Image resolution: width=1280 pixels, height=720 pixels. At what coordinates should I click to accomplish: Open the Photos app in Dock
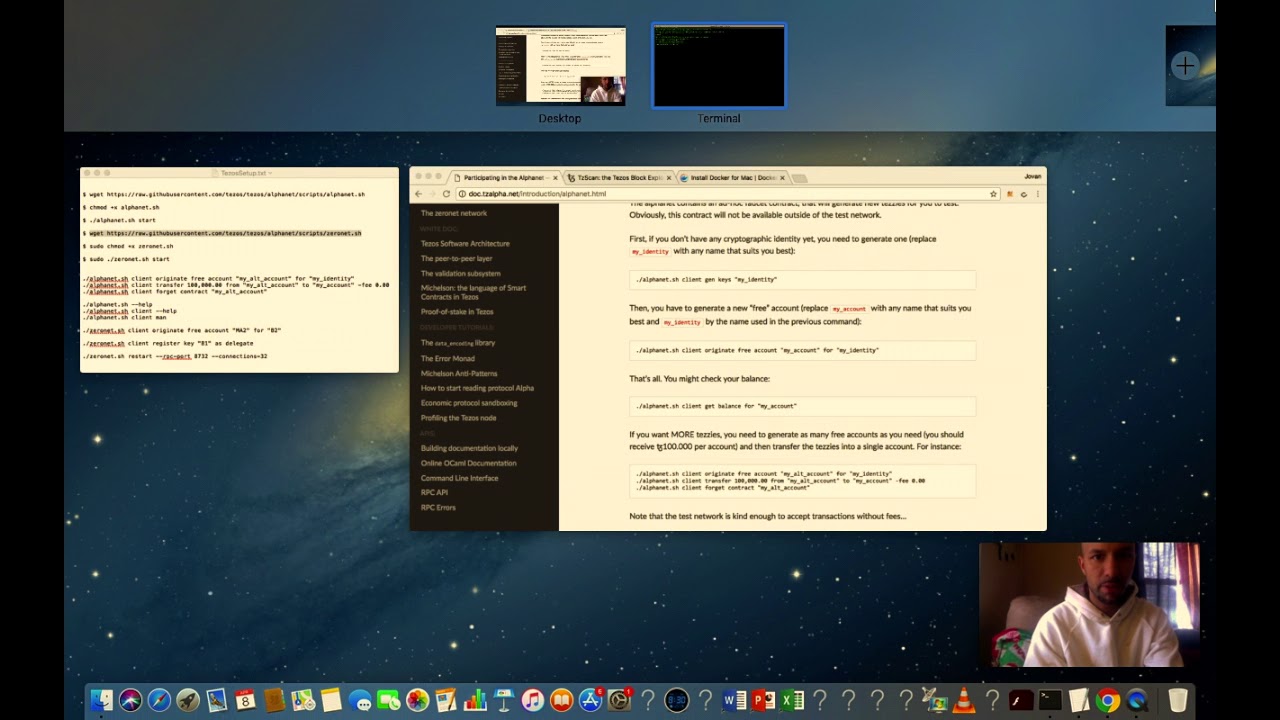click(x=418, y=701)
